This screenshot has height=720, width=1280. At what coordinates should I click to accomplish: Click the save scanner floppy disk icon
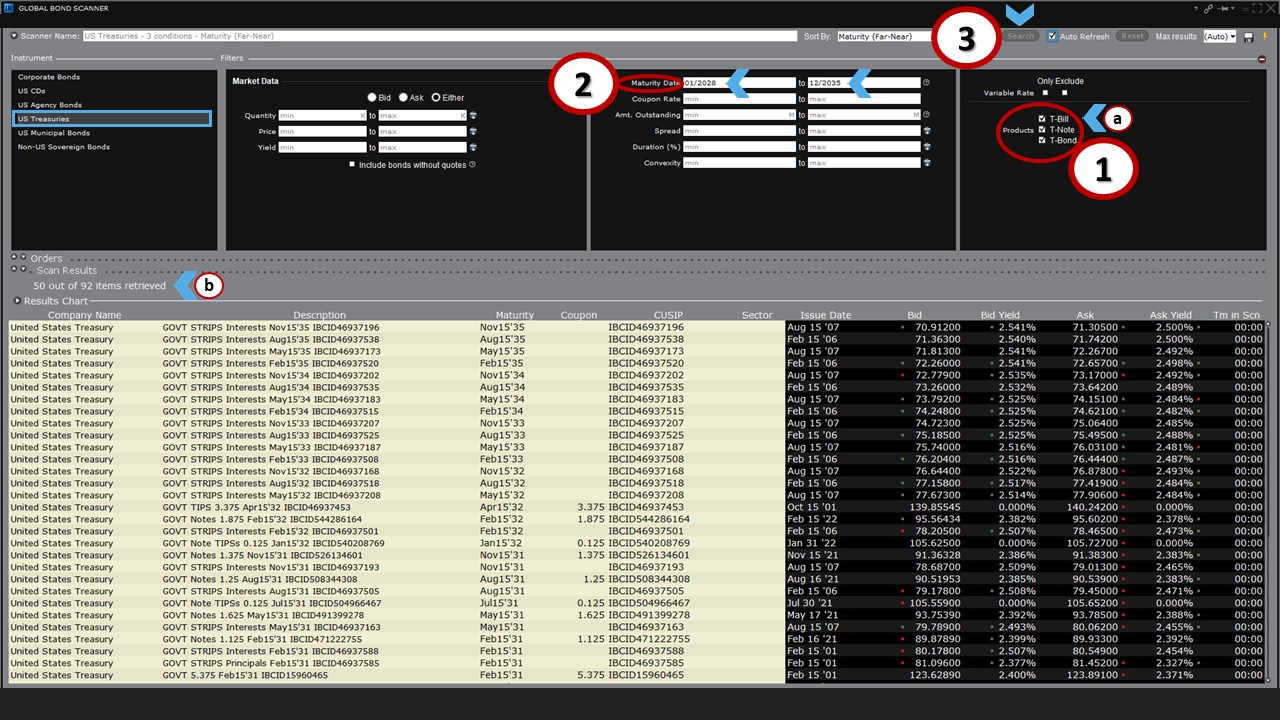1249,37
